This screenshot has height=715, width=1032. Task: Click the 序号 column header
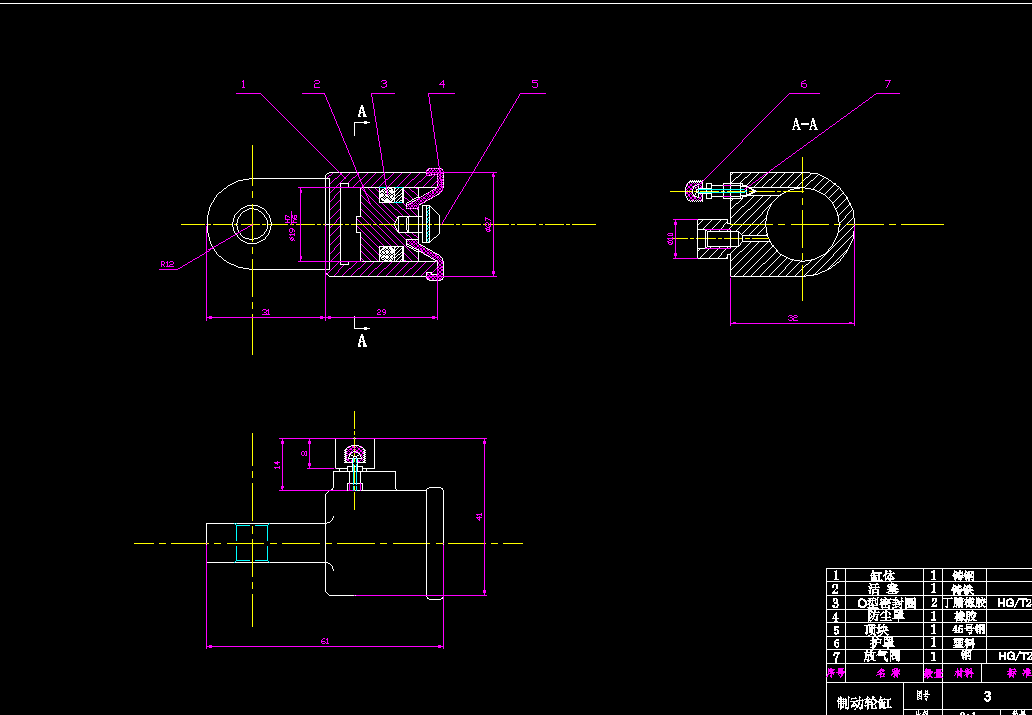836,673
